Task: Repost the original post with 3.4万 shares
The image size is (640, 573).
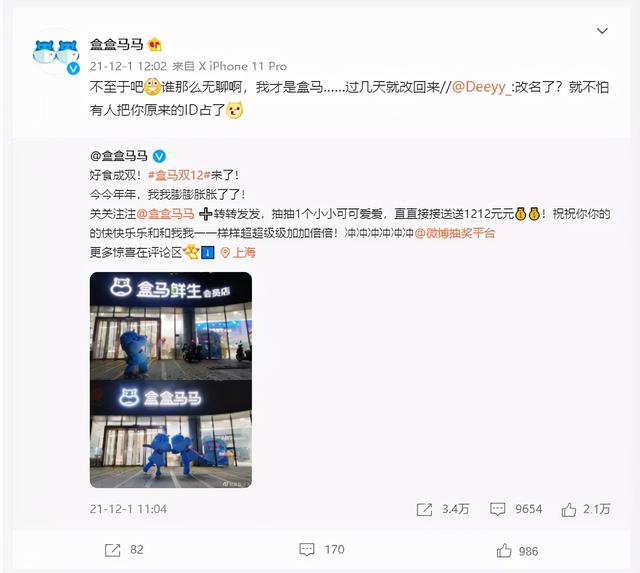Action: [x=443, y=509]
